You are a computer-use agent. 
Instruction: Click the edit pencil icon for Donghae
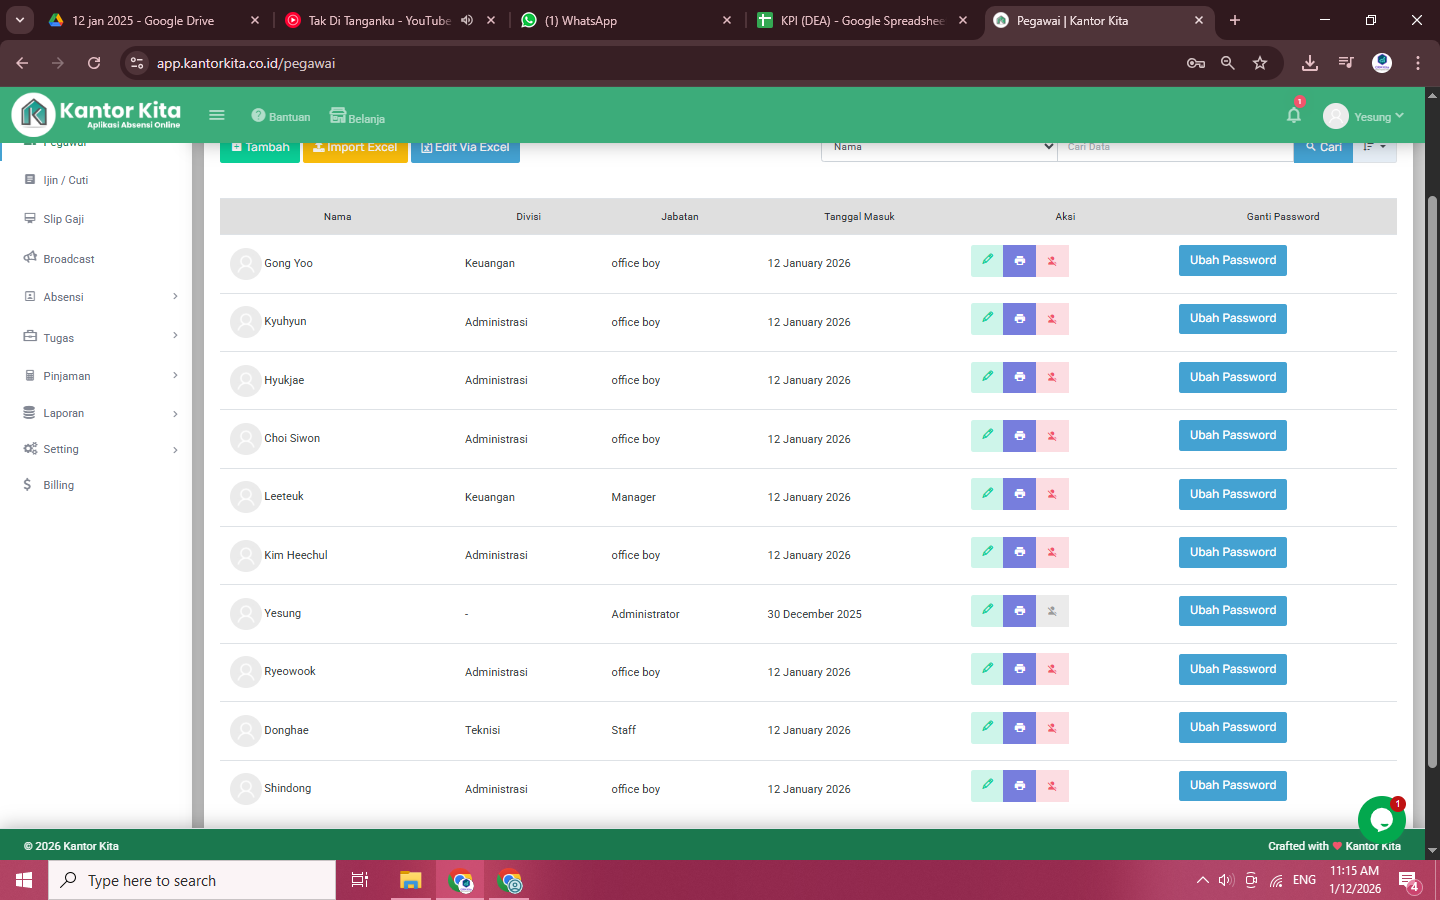[x=987, y=727]
